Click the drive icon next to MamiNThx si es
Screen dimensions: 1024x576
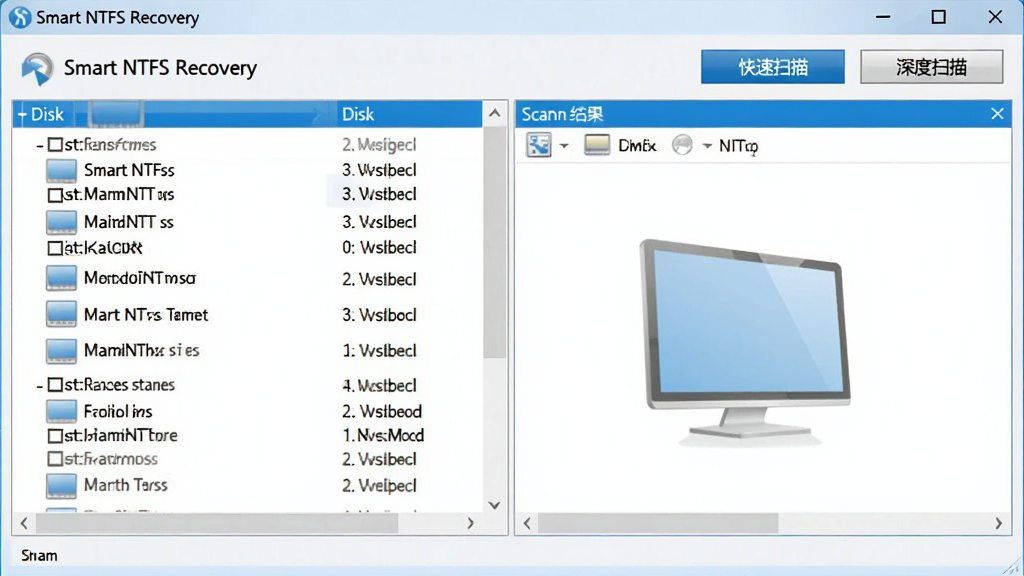(61, 351)
